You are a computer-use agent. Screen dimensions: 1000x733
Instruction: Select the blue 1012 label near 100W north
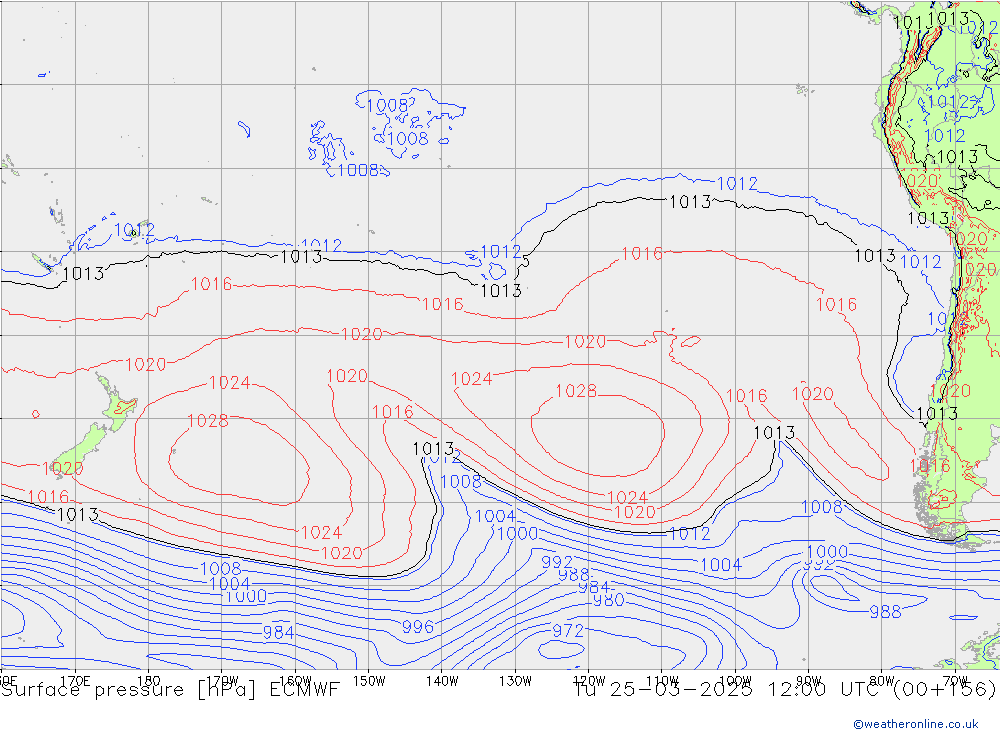[737, 184]
